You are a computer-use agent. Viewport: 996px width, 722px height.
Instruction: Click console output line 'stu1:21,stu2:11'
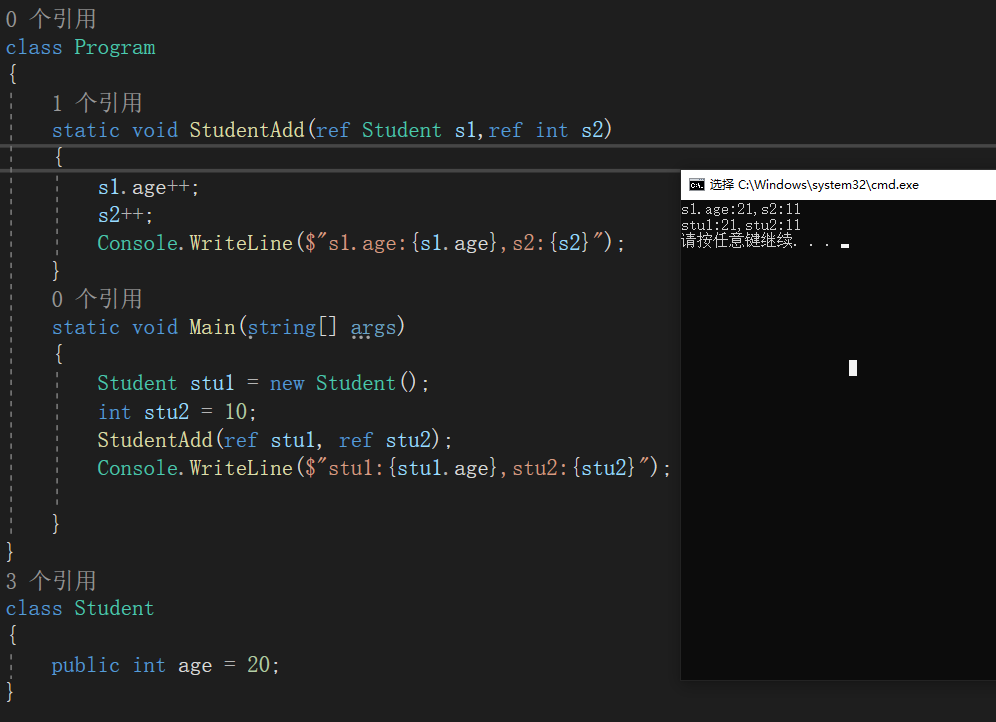click(741, 225)
